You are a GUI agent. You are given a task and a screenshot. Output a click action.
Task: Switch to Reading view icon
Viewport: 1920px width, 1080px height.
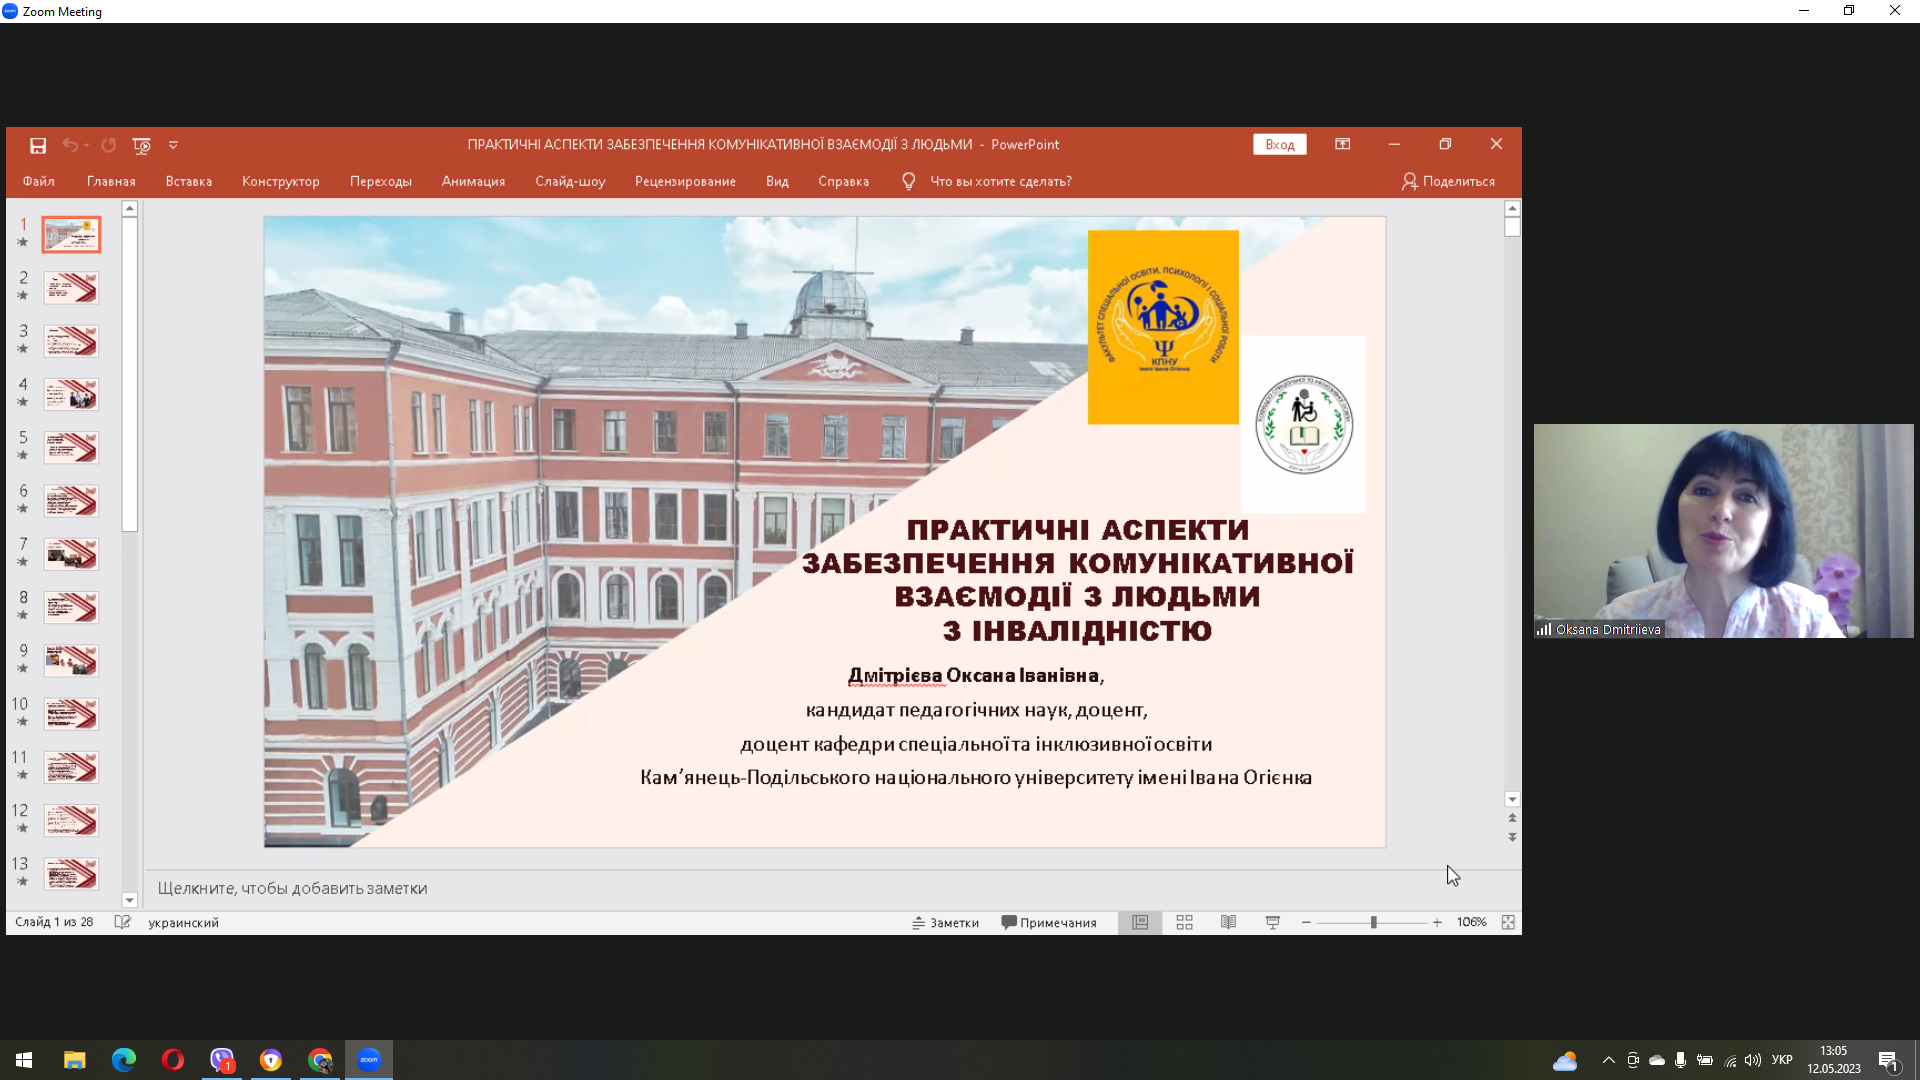coord(1228,922)
